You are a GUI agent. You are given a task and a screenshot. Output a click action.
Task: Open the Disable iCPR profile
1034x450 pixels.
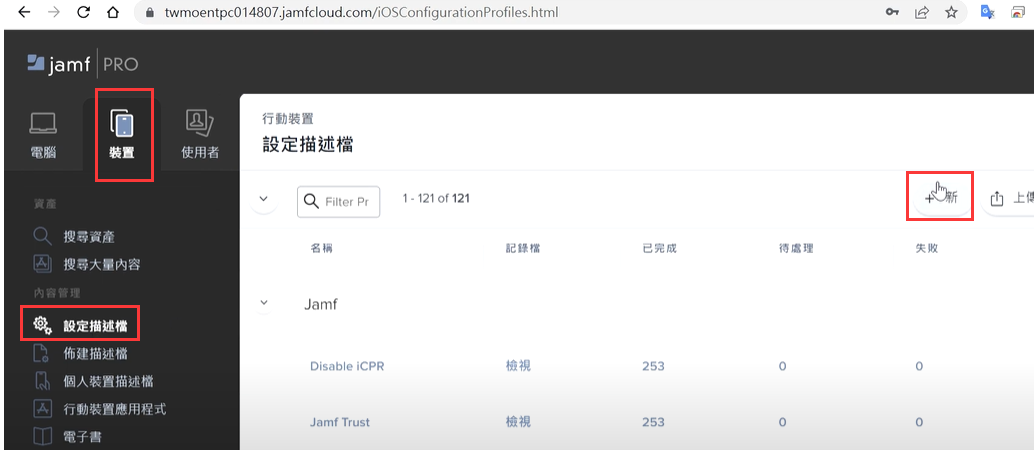[347, 366]
